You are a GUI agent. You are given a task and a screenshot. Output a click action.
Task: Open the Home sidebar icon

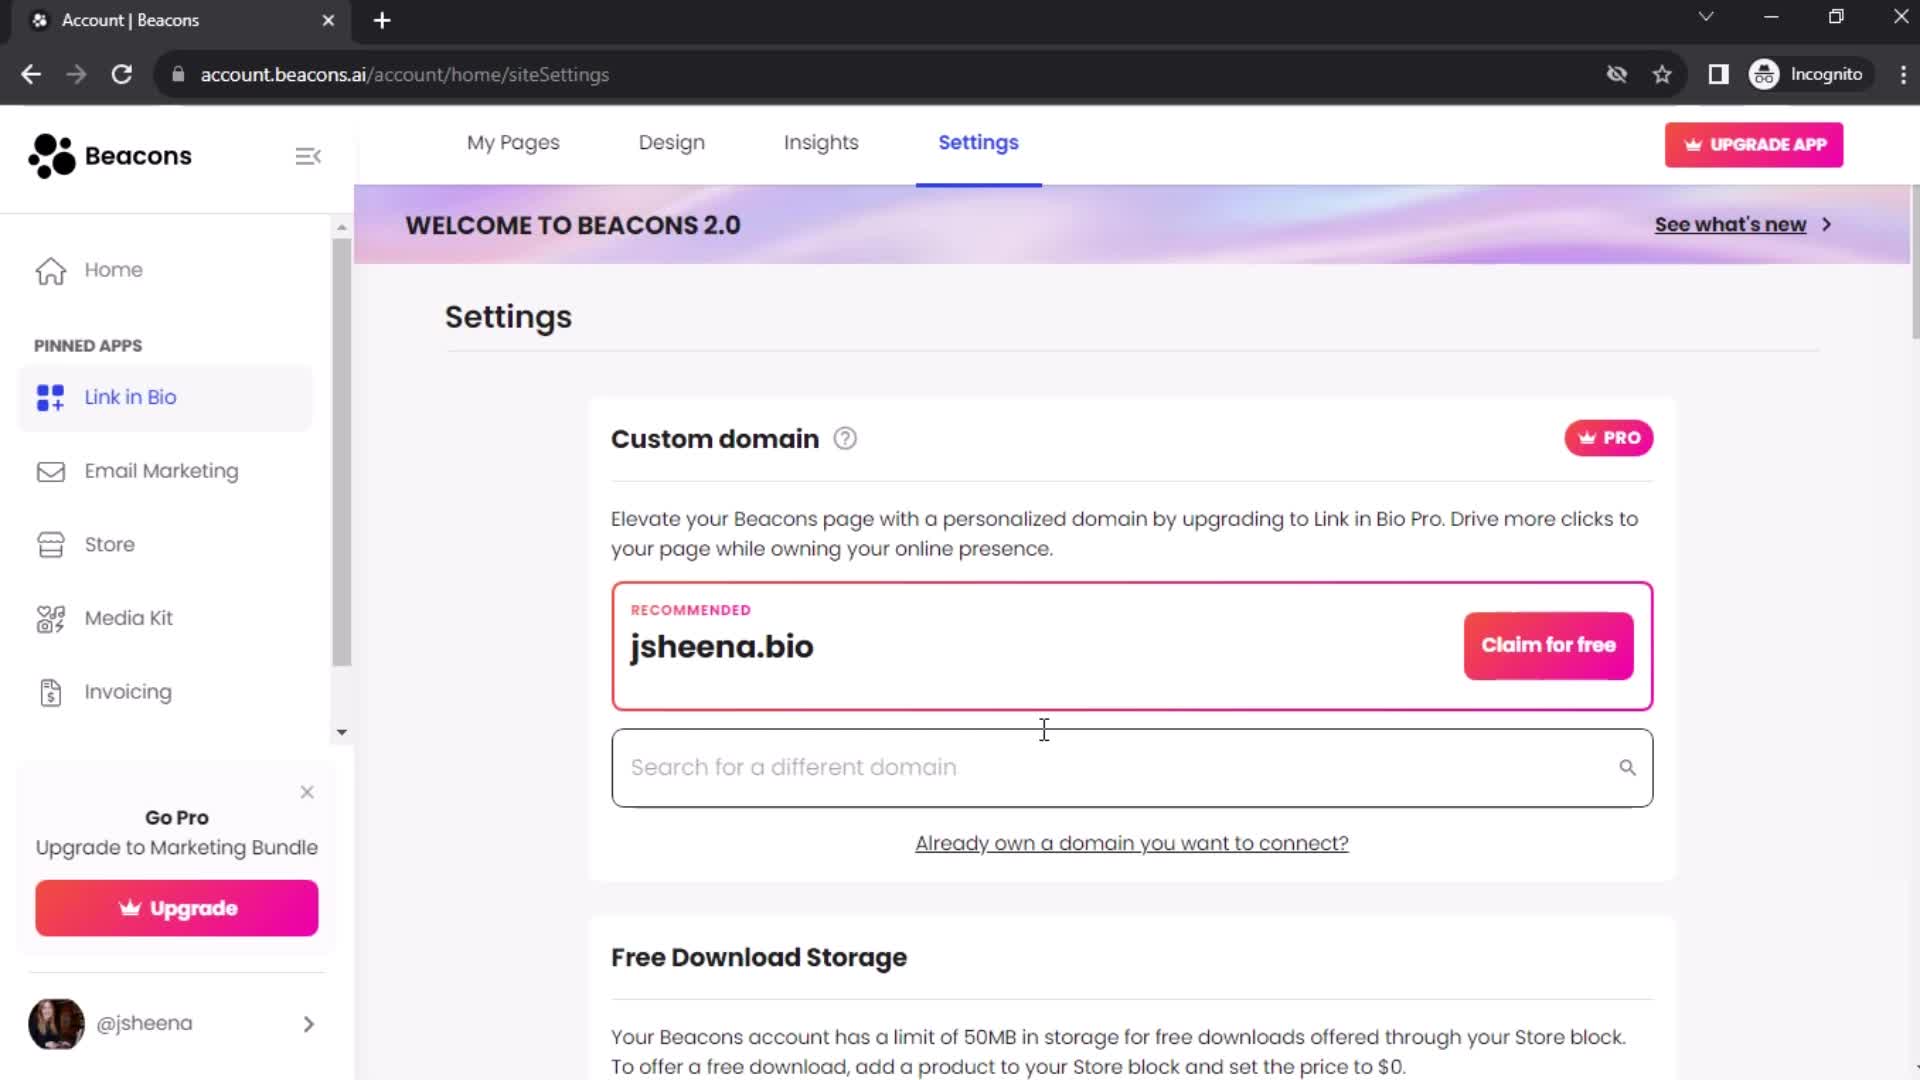(51, 269)
